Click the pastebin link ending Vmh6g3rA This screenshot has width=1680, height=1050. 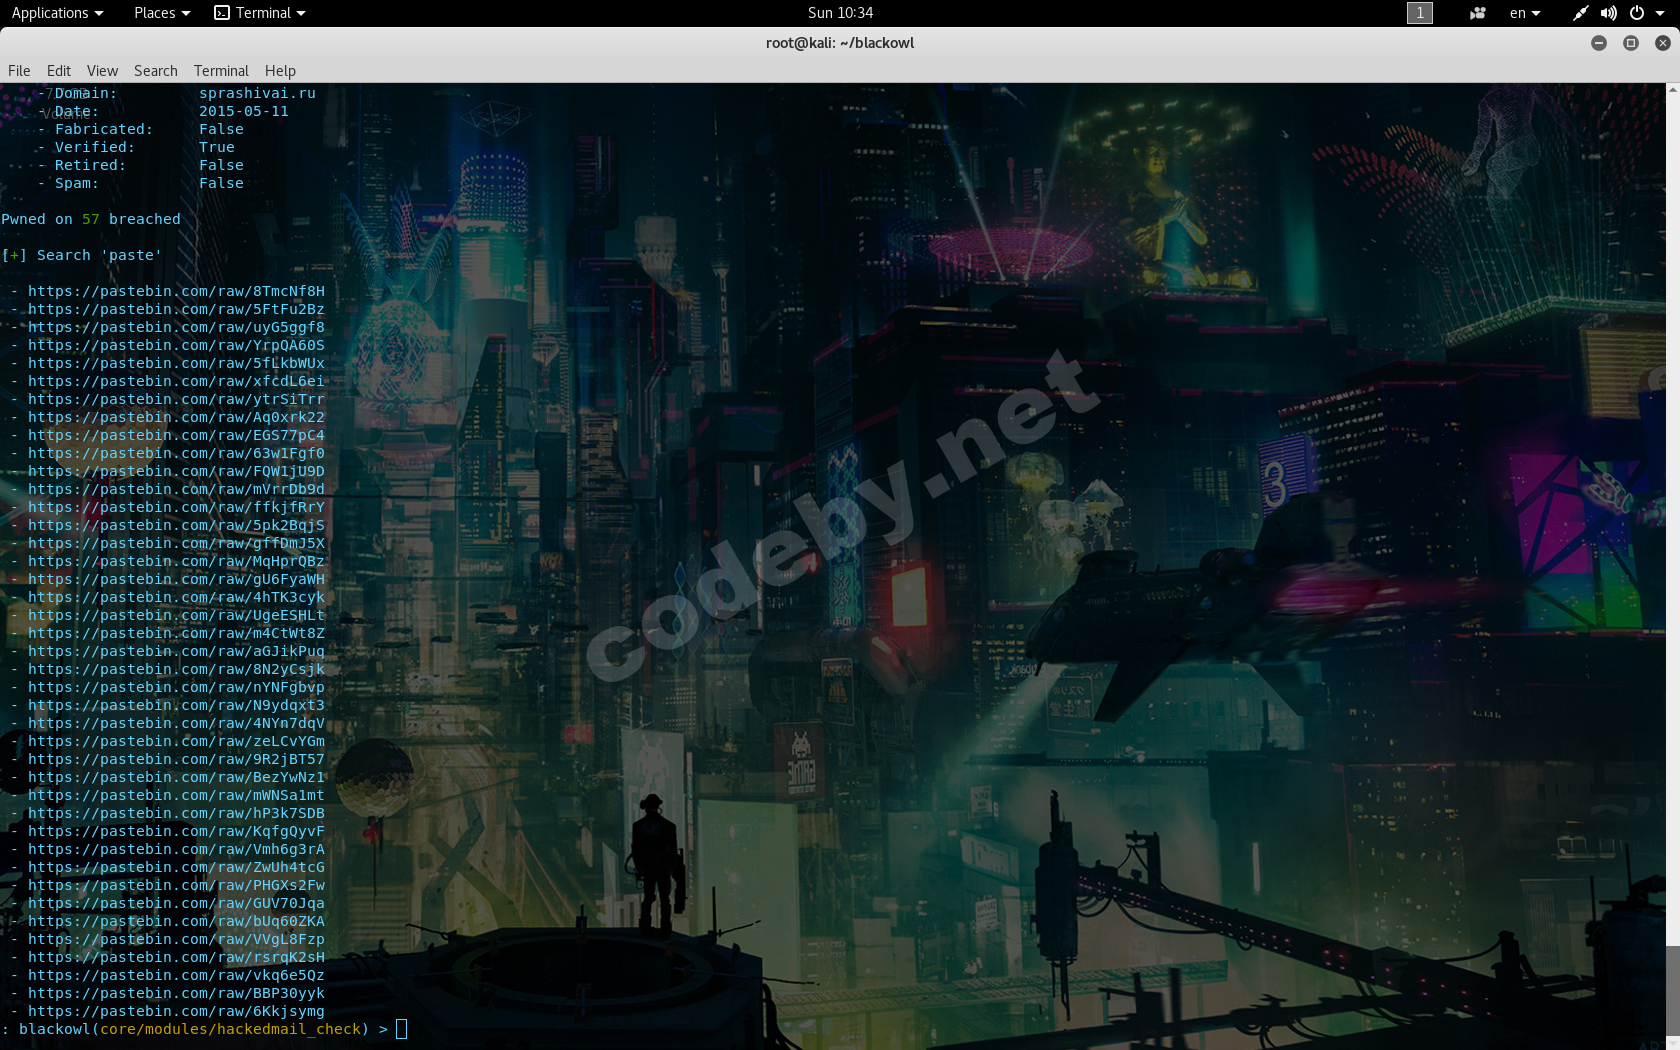click(176, 849)
